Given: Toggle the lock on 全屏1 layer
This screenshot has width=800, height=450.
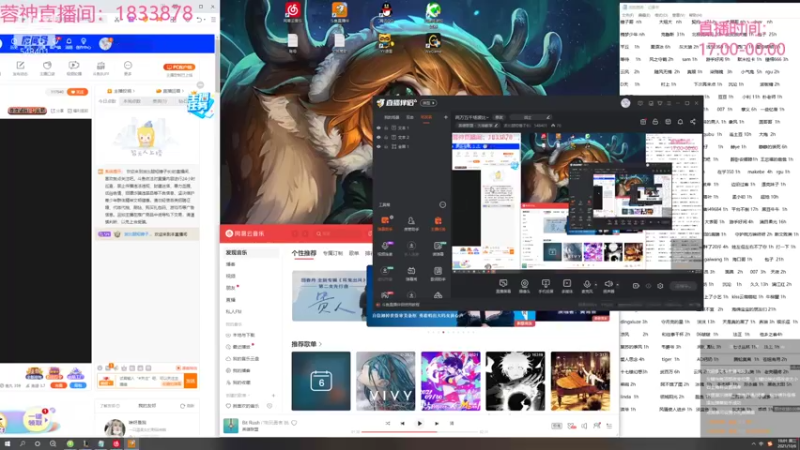Looking at the screenshot, I should [386, 146].
